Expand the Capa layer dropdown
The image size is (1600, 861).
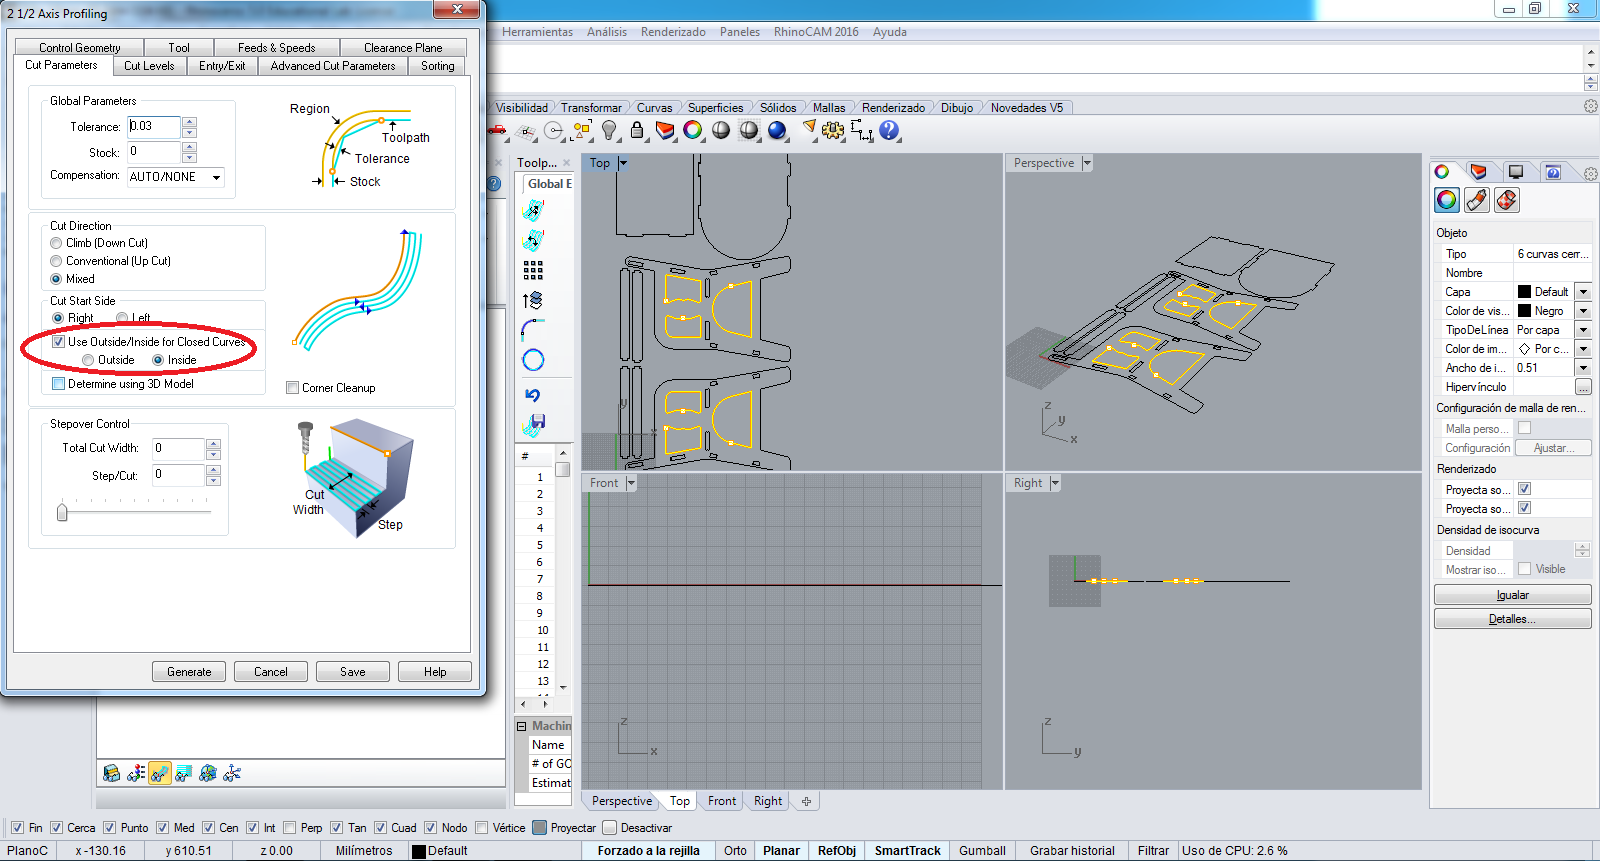point(1582,292)
